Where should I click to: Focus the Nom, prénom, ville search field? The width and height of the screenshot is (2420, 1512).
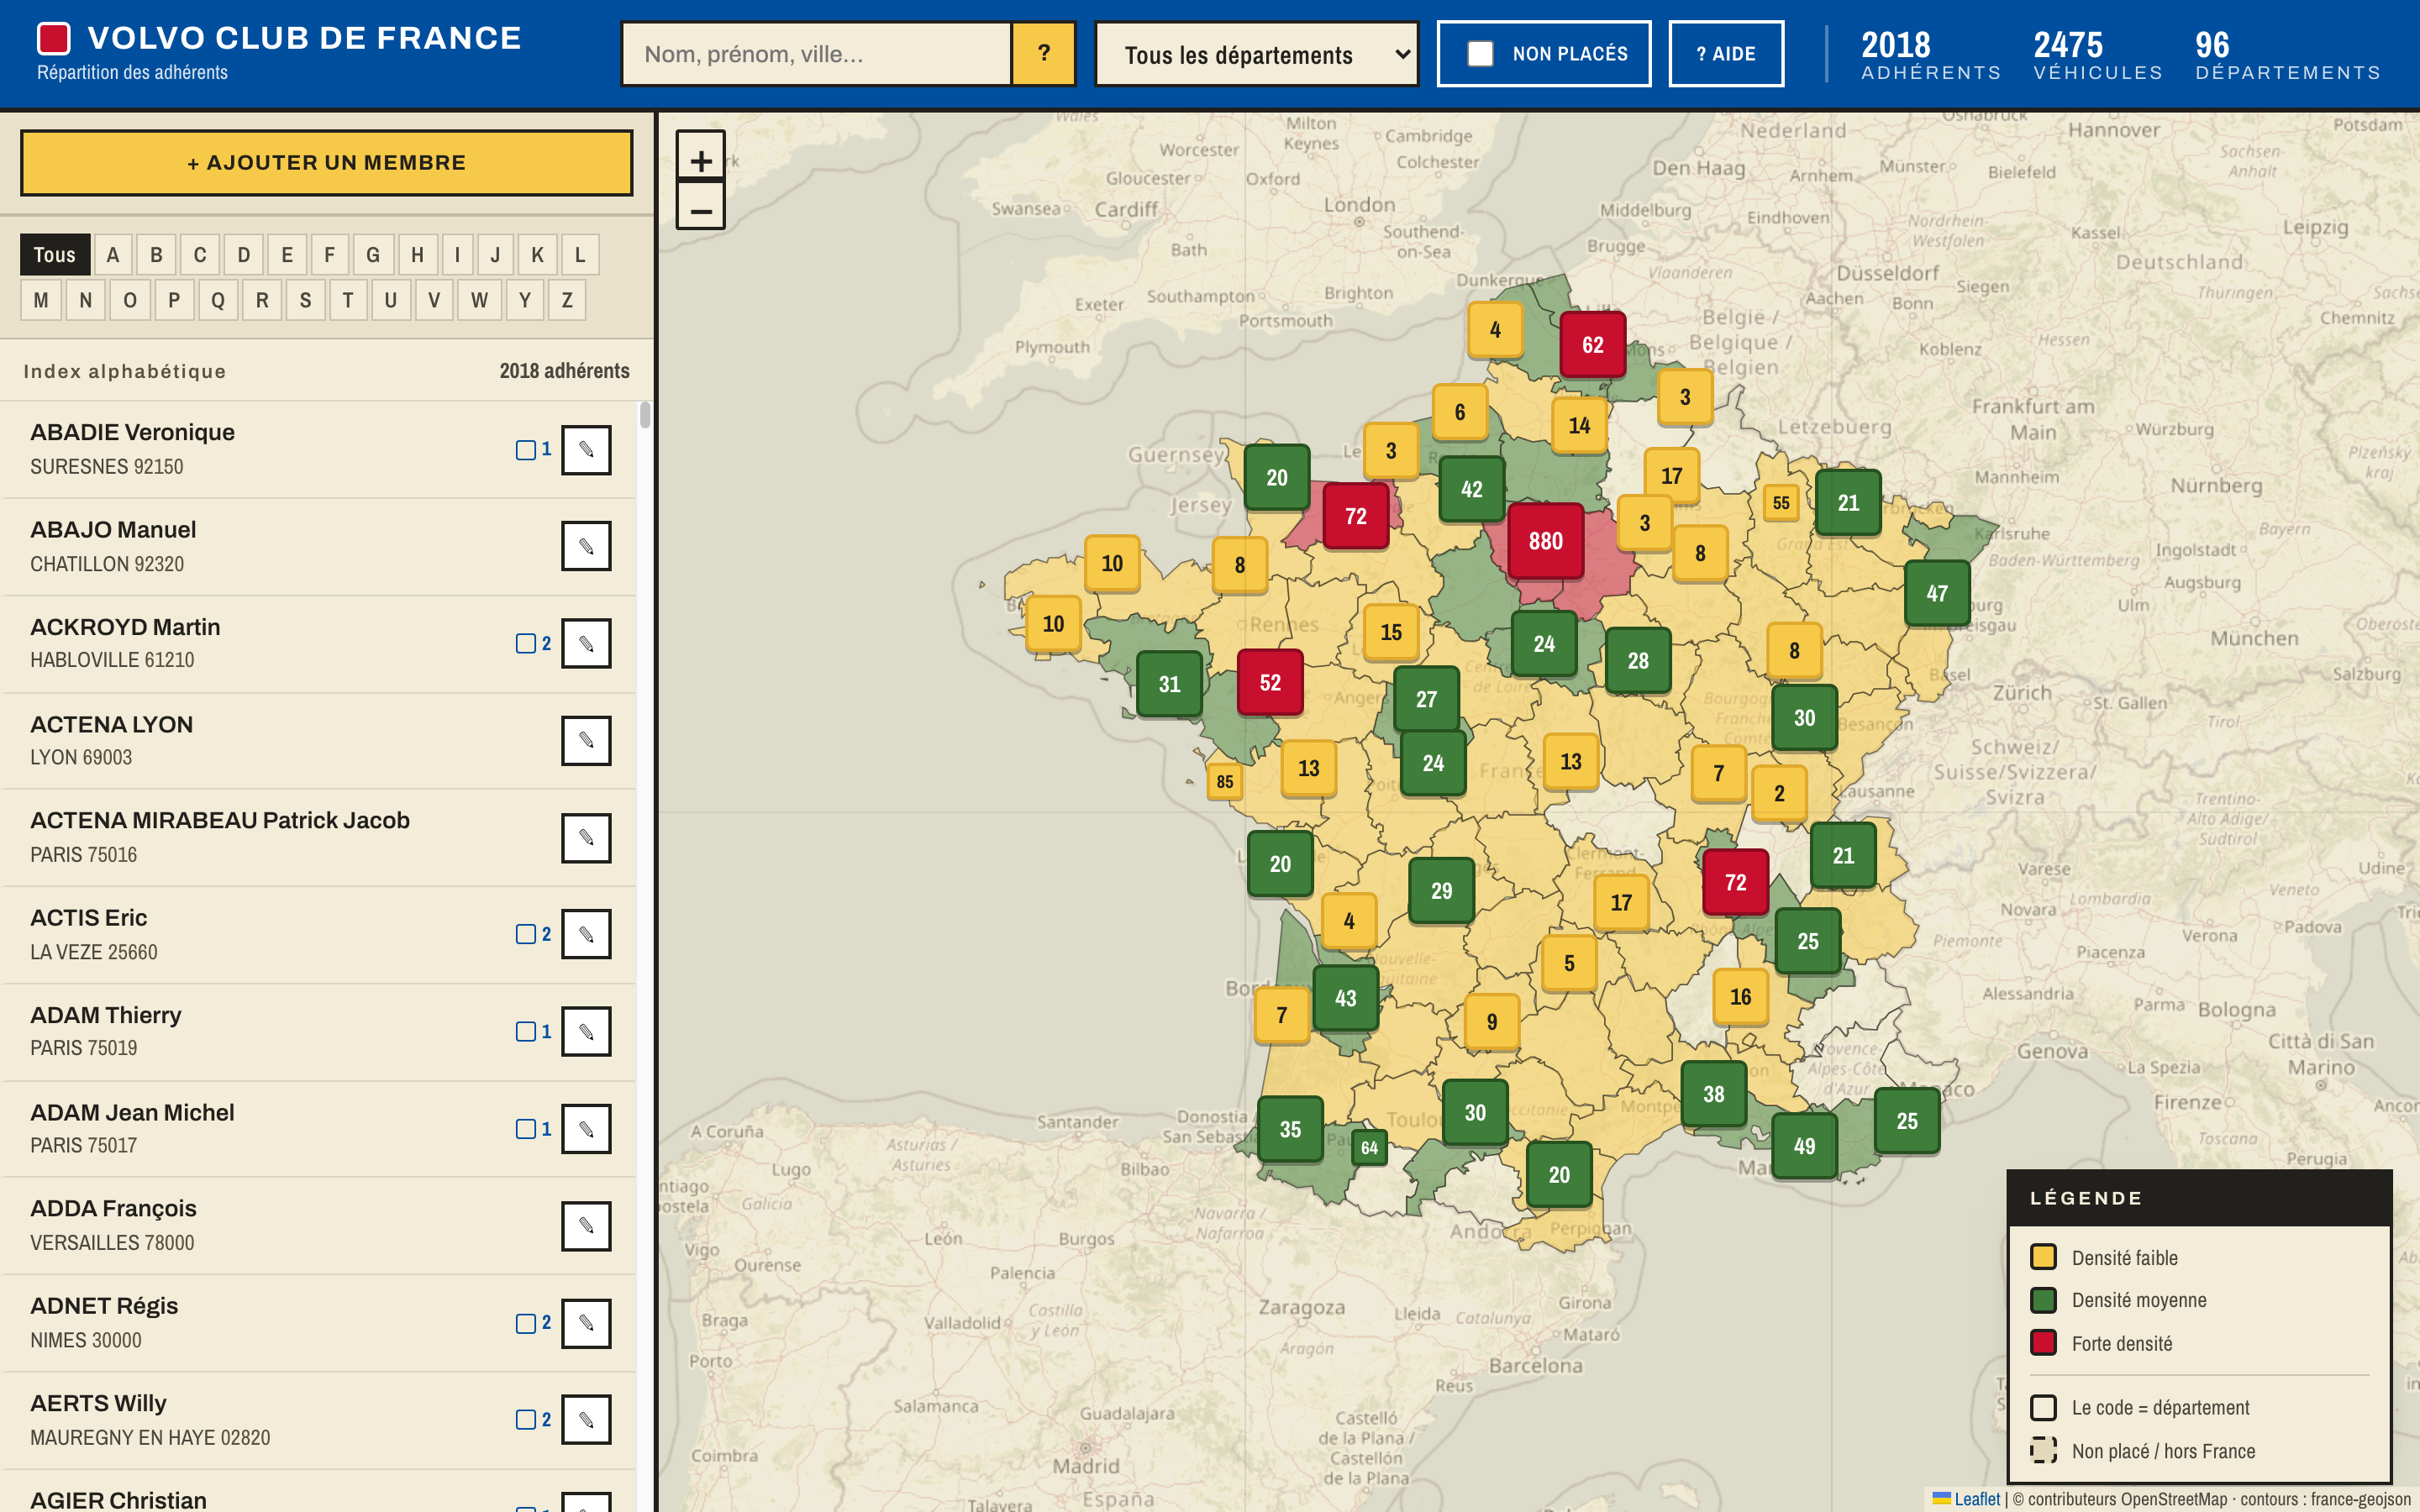point(817,54)
